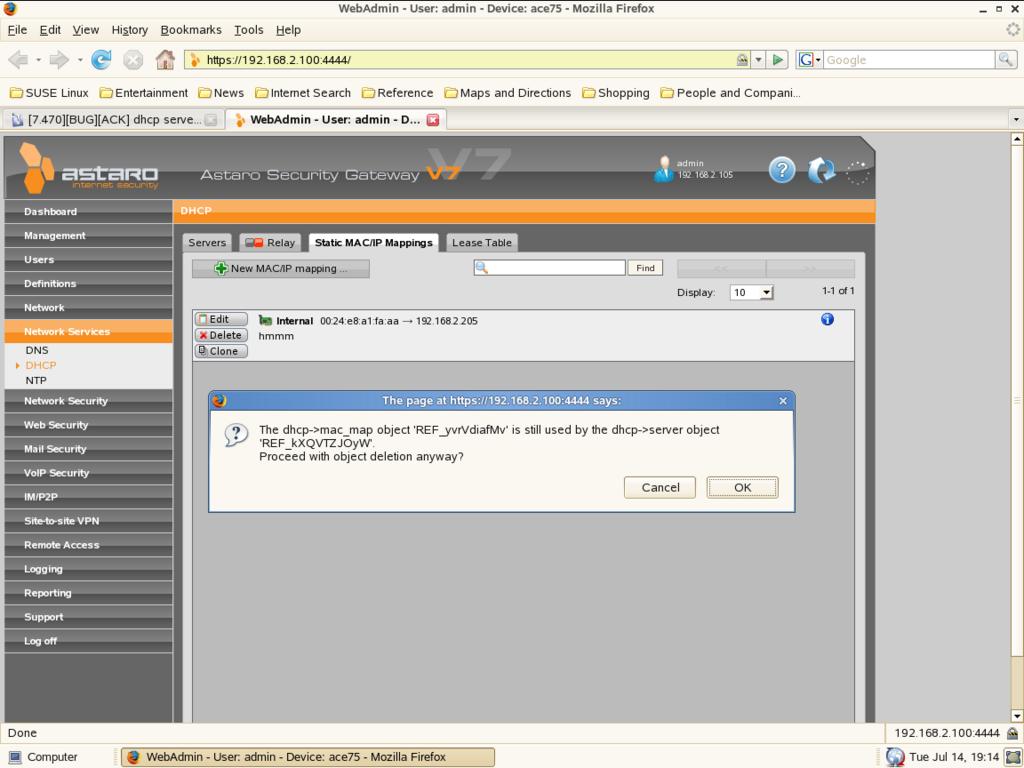Click the WebAdmin Firefox taskbar entry
This screenshot has width=1024, height=768.
tap(308, 757)
